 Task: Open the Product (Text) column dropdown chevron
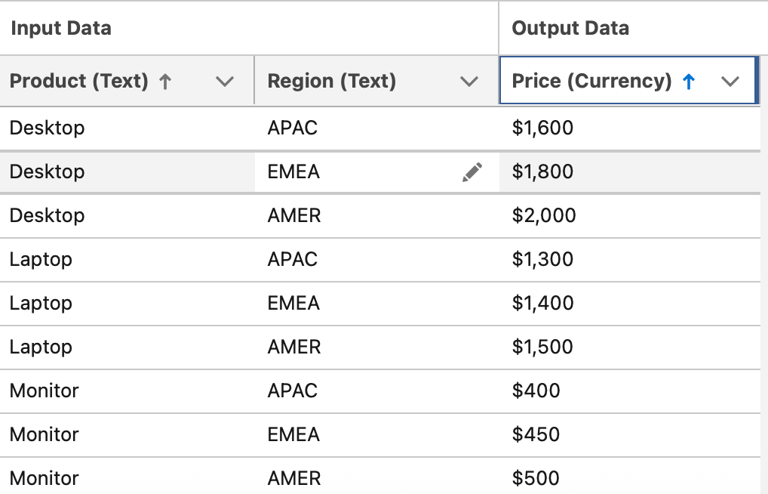click(225, 82)
